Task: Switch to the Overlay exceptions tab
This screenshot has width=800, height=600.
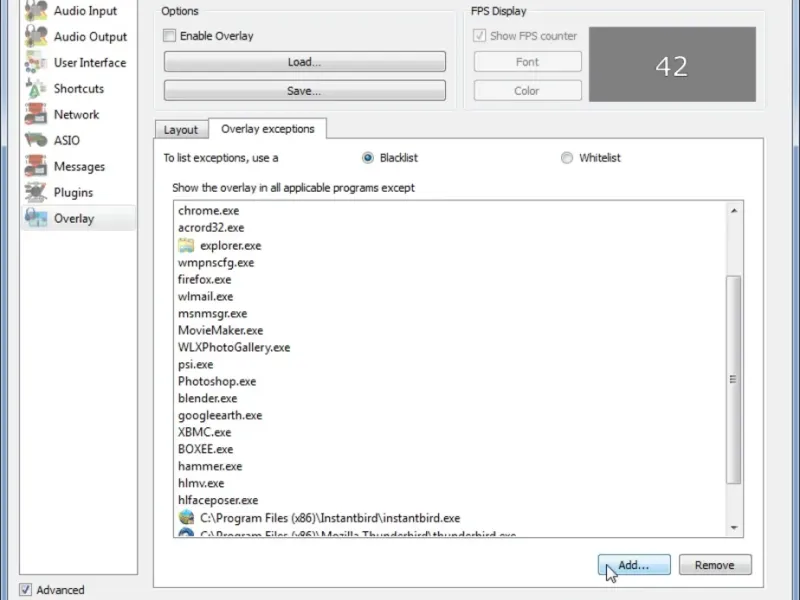Action: (268, 129)
